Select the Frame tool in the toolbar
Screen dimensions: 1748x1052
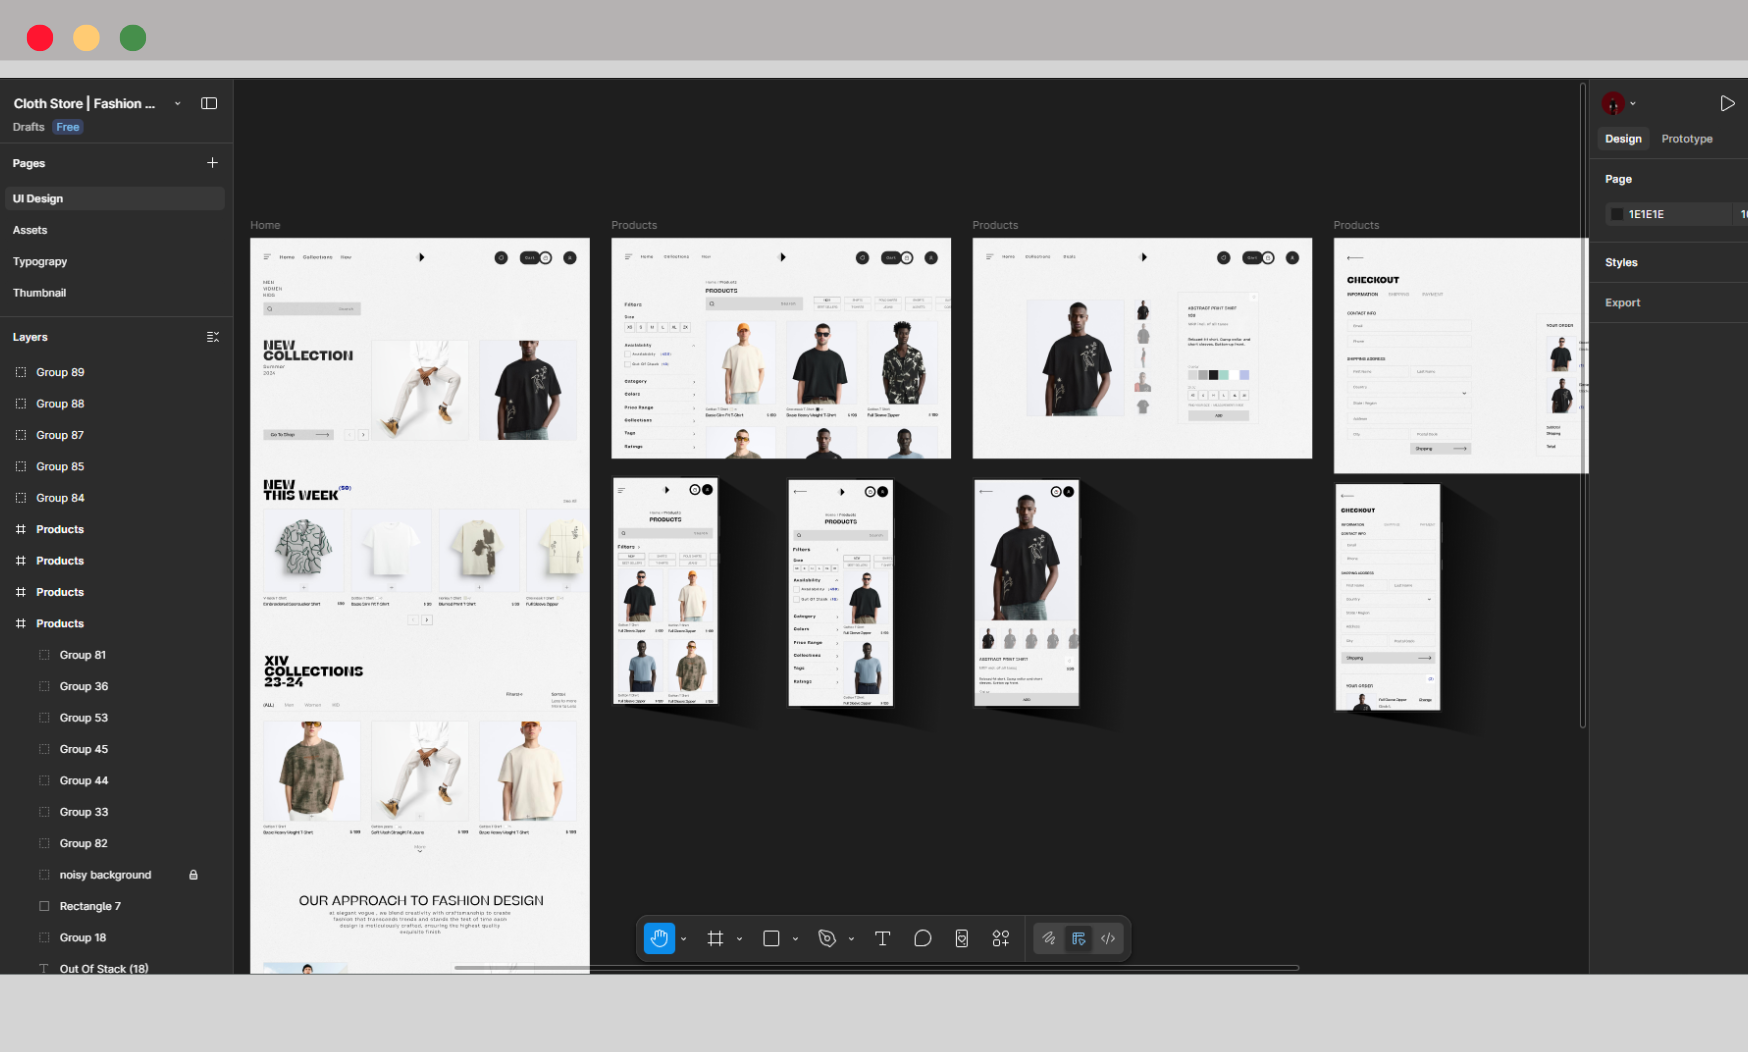715,938
